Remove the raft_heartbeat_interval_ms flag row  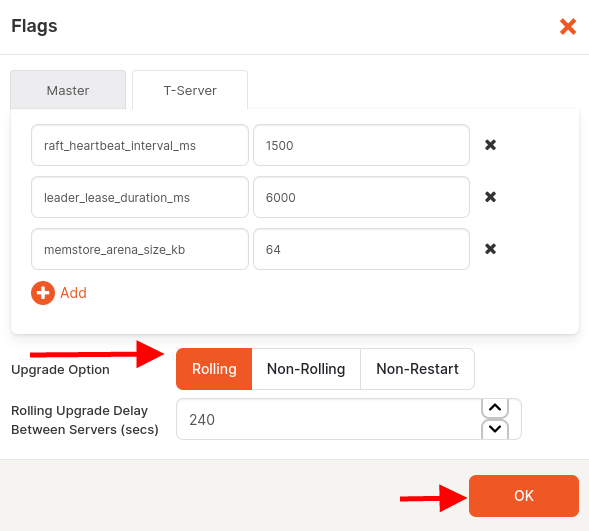[x=490, y=145]
